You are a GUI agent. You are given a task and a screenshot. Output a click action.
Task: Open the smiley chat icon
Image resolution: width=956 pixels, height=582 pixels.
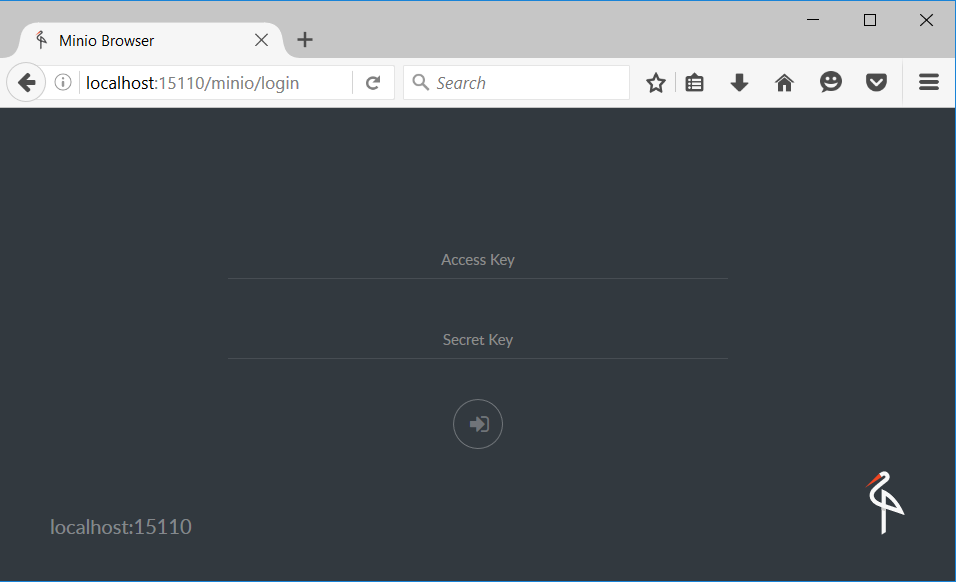pyautogui.click(x=830, y=82)
